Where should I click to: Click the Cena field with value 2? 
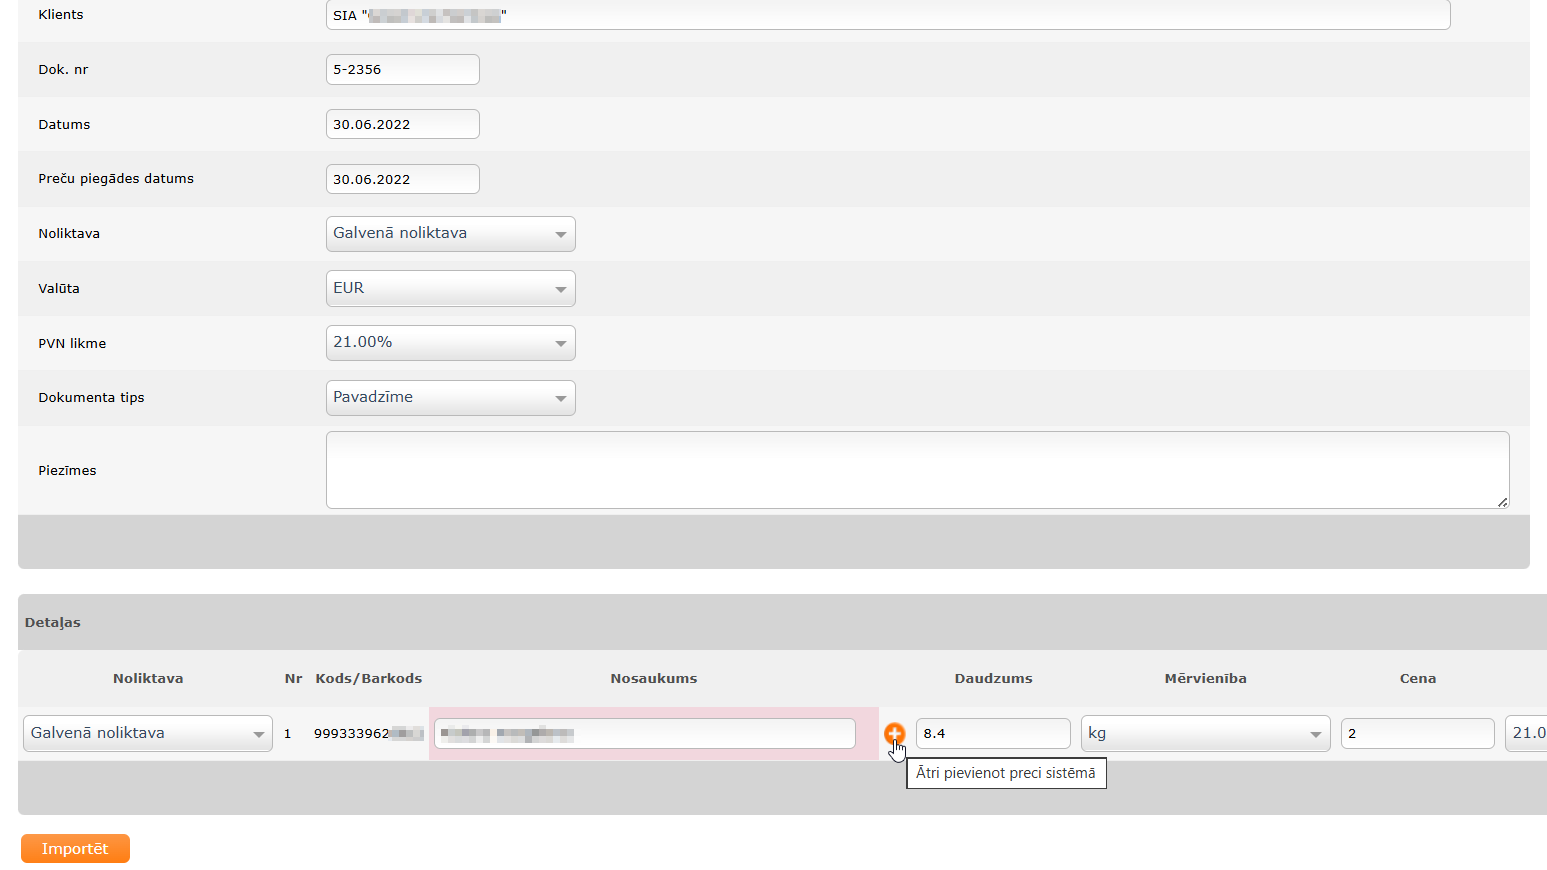(1417, 733)
